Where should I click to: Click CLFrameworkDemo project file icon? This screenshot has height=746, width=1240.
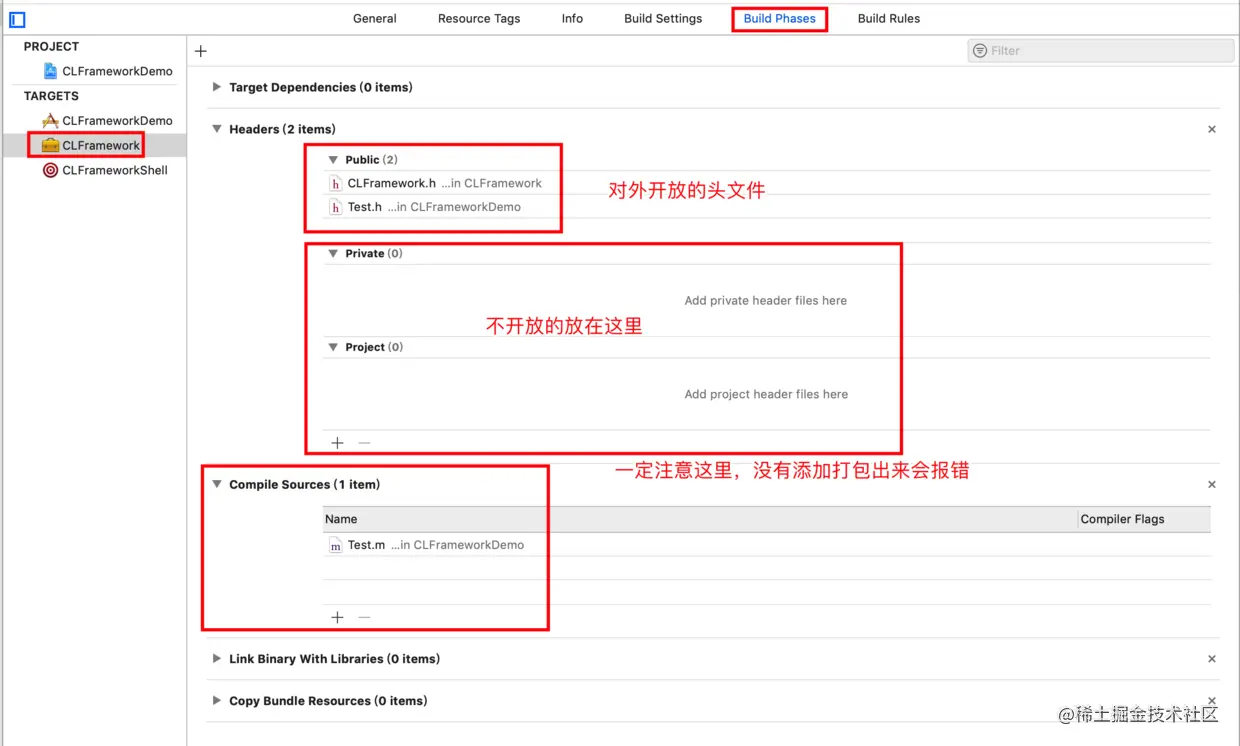[x=51, y=71]
